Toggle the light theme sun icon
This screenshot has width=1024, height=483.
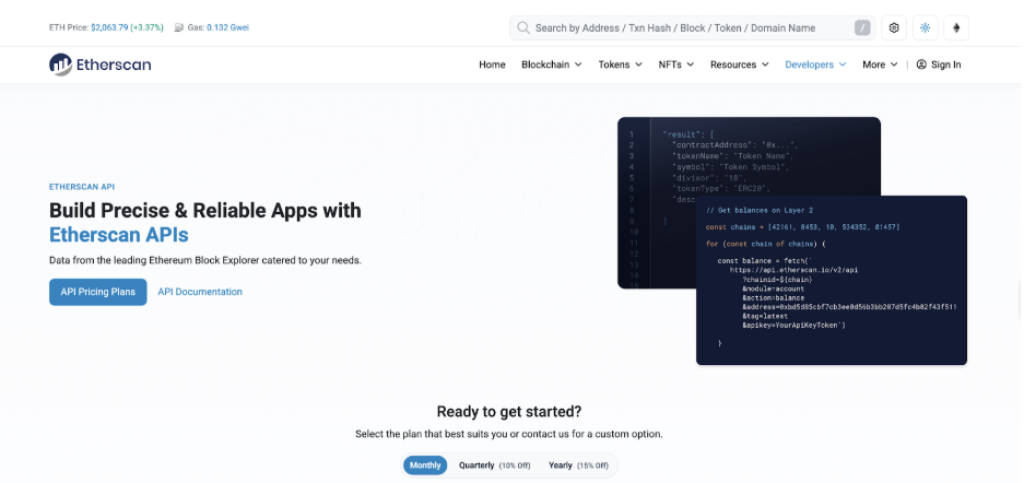click(925, 28)
